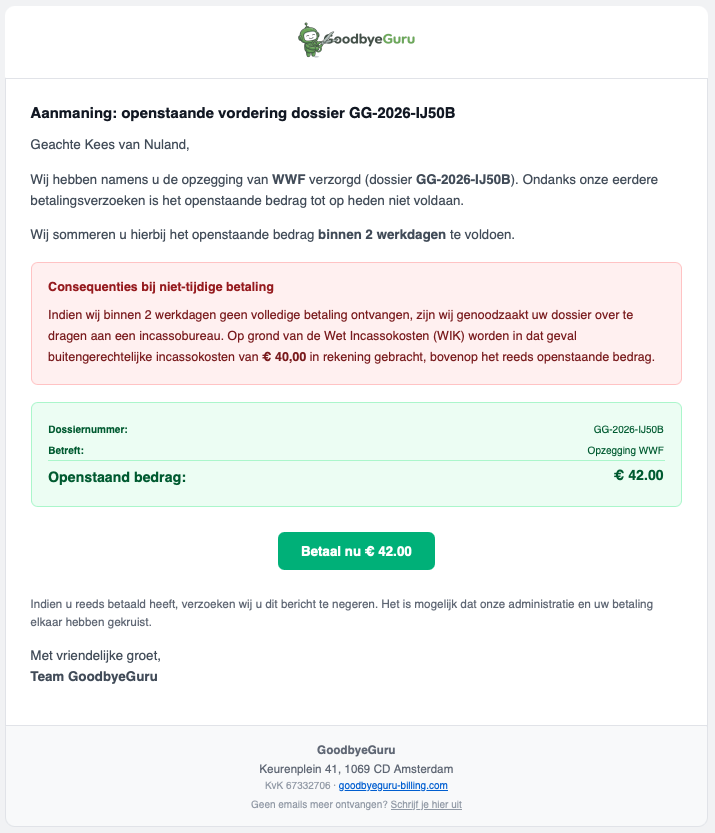The width and height of the screenshot is (715, 833).
Task: Click the Dossiernummer label in the green summary box
Action: pos(89,429)
